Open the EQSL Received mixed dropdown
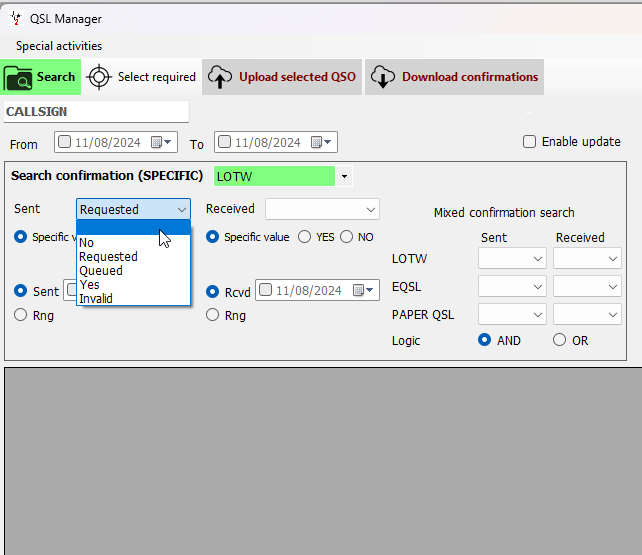 click(587, 287)
